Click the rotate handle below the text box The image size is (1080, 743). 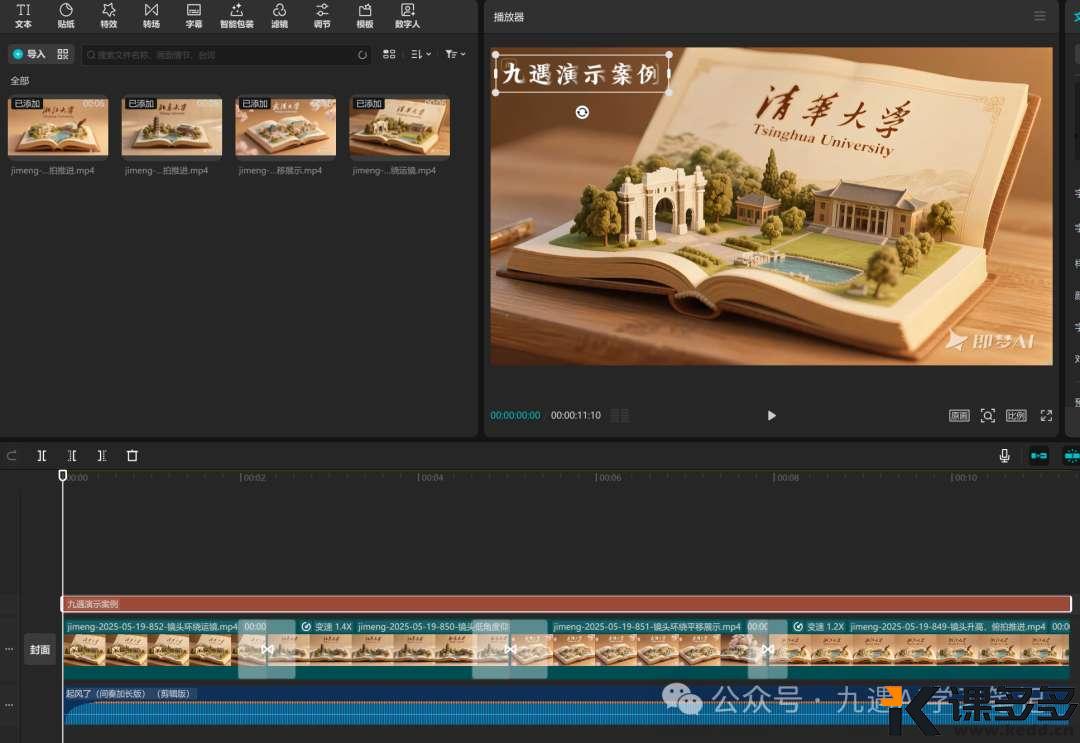click(582, 112)
